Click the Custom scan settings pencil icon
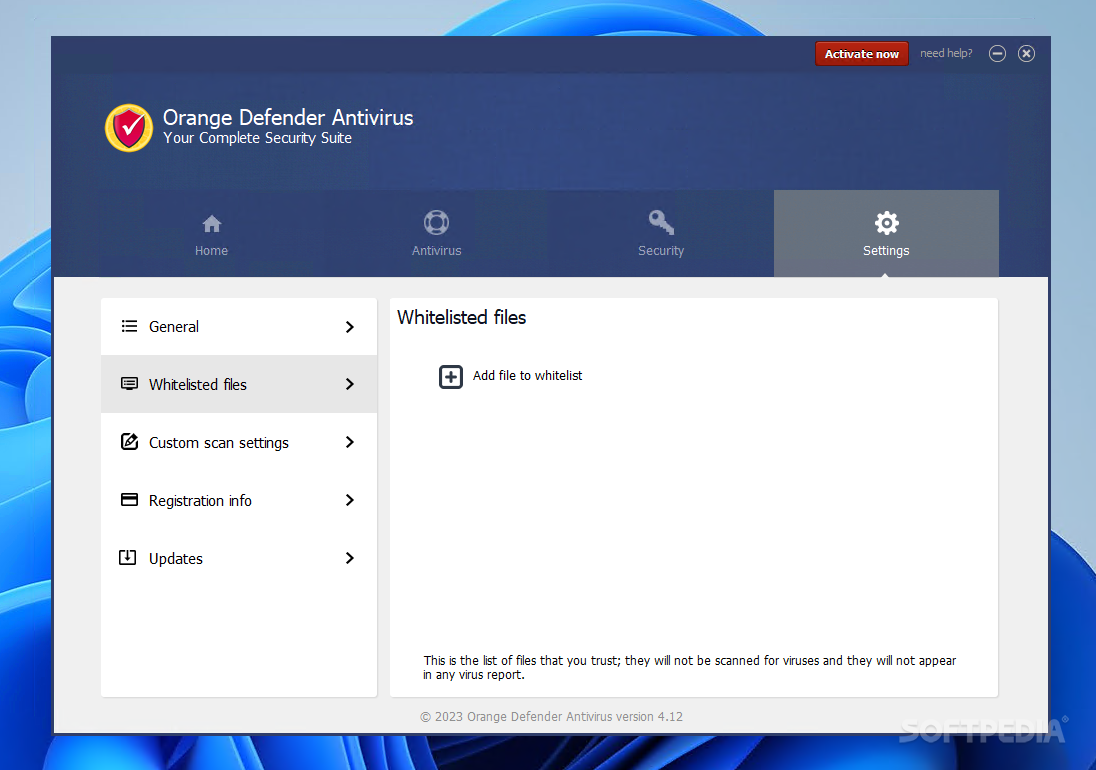 tap(129, 442)
